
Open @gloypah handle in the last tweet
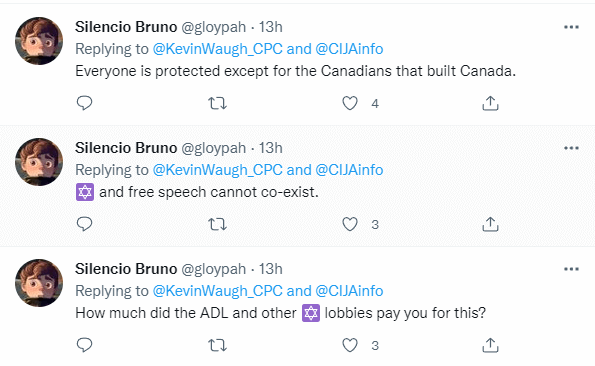tap(214, 269)
